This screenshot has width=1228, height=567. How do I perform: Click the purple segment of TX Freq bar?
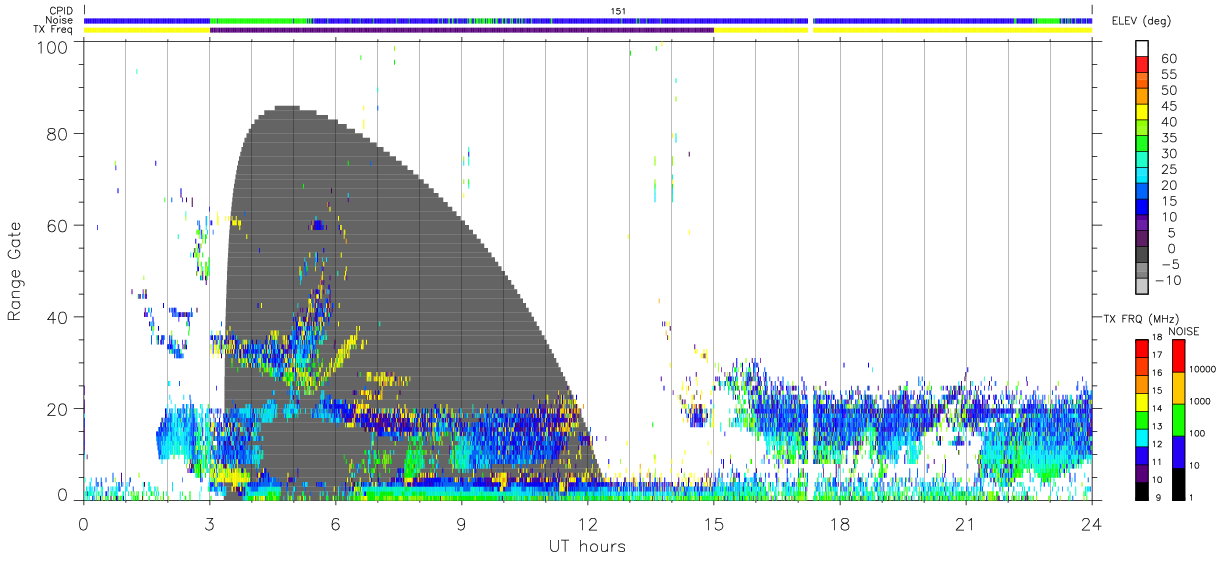click(x=461, y=30)
